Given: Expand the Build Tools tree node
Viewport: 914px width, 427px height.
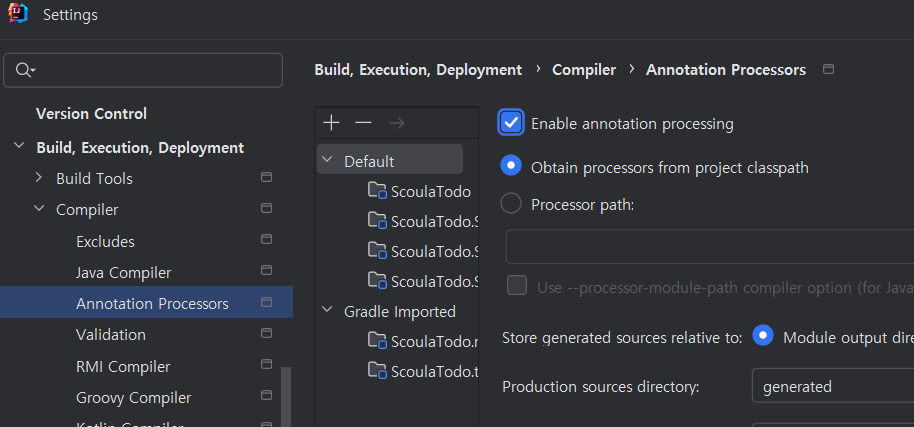Looking at the screenshot, I should (39, 178).
